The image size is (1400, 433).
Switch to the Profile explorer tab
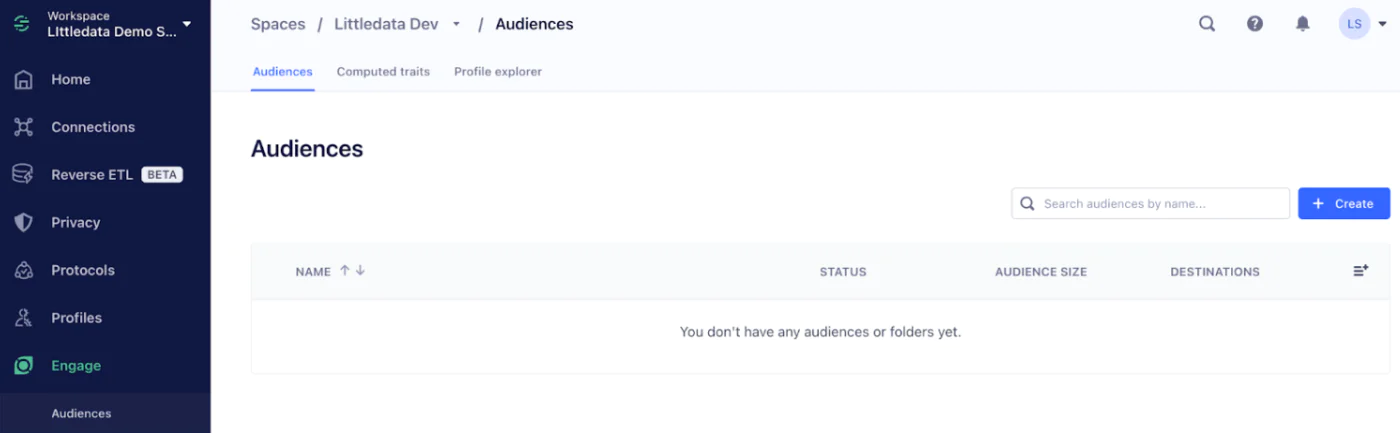497,72
